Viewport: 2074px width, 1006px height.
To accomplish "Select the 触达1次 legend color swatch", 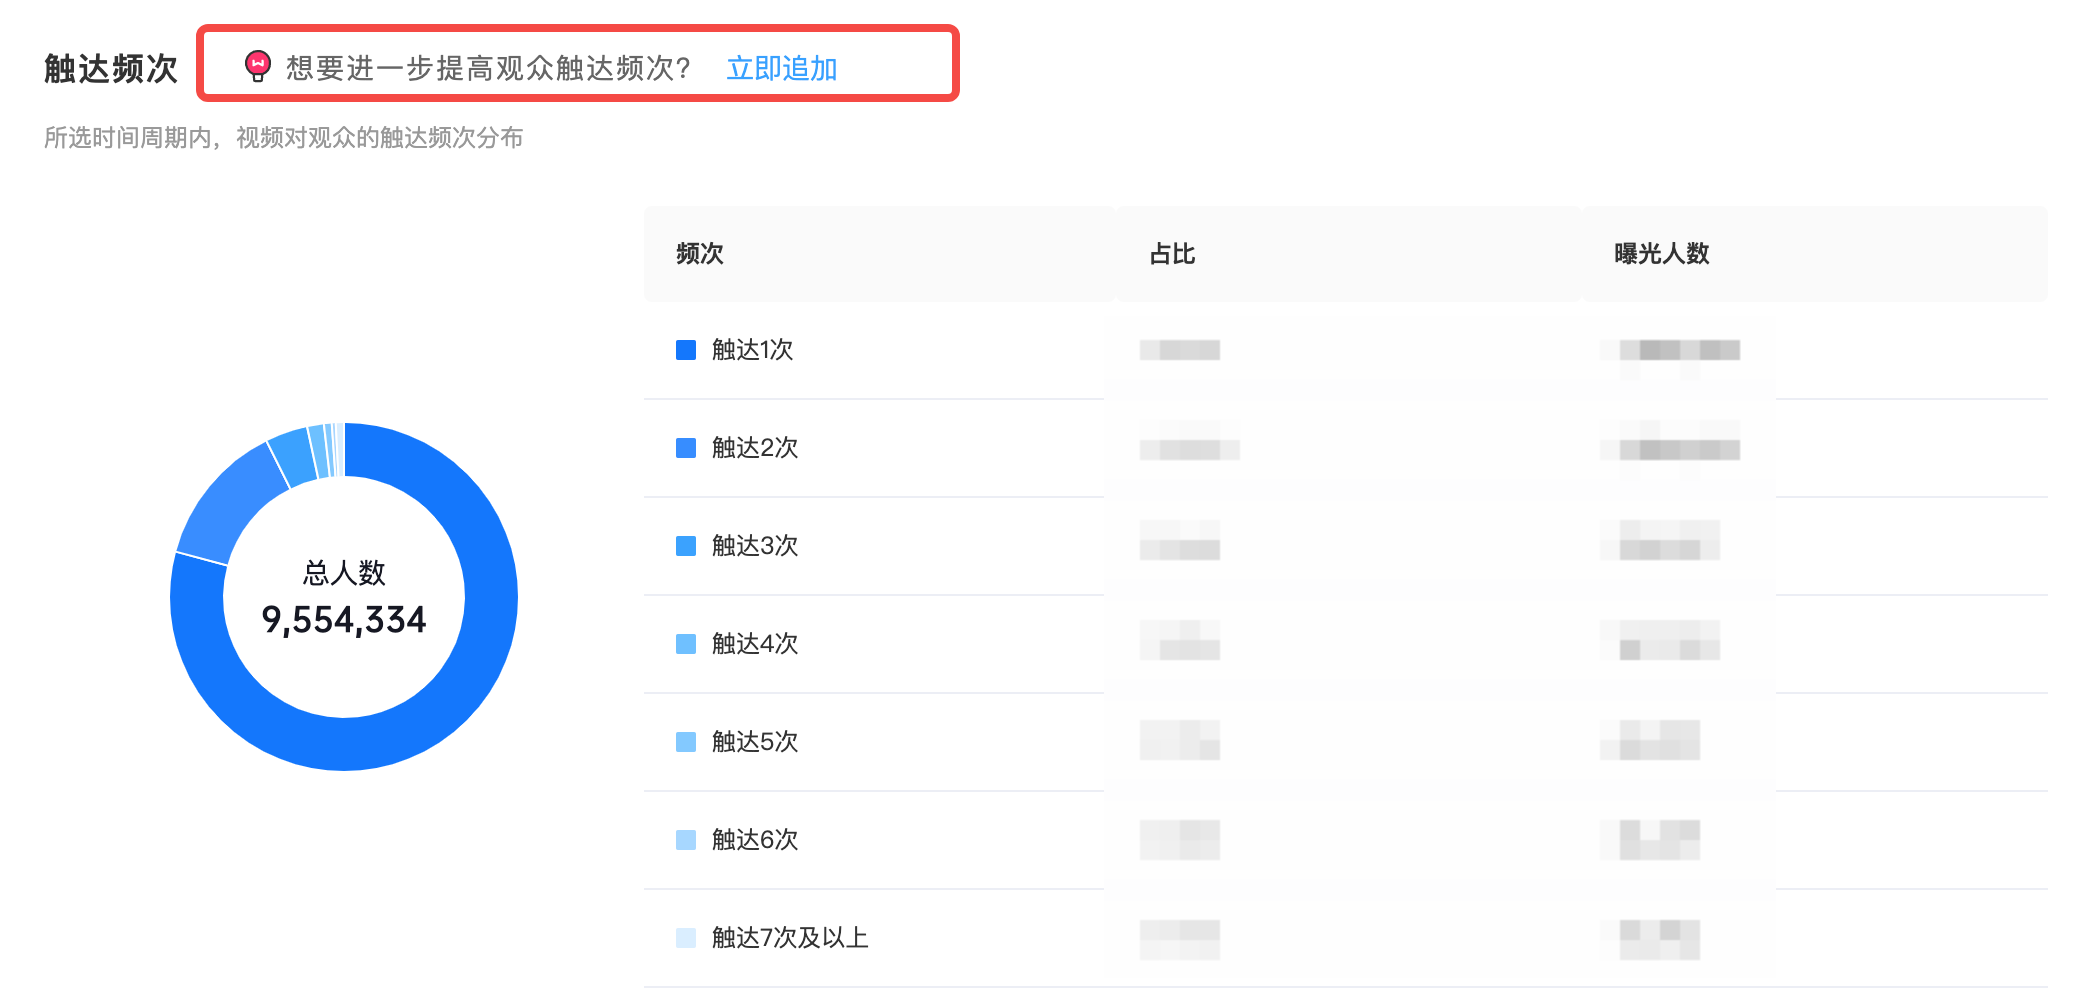I will coord(686,350).
